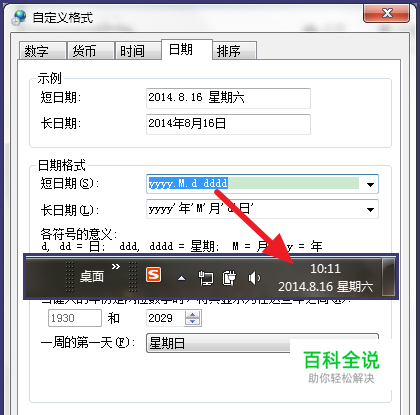Click the Sogou input method icon
This screenshot has height=415, width=420.
coord(153,275)
